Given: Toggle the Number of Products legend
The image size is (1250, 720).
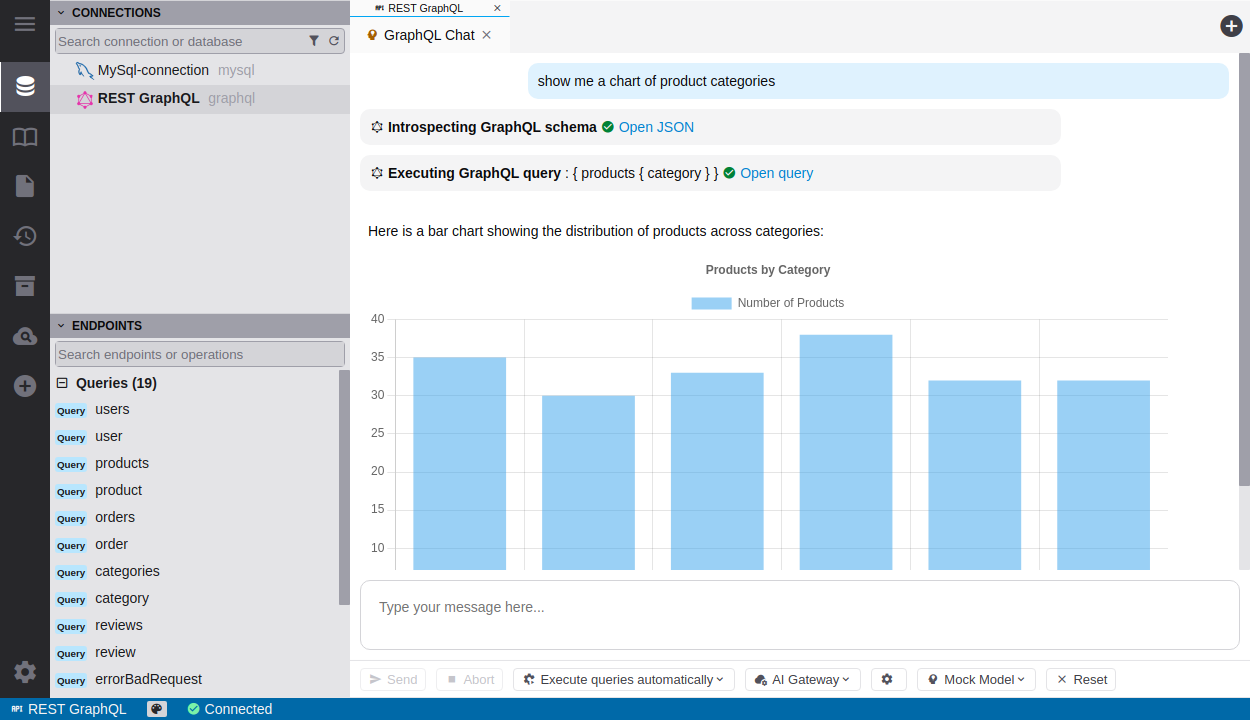Looking at the screenshot, I should click(x=768, y=303).
